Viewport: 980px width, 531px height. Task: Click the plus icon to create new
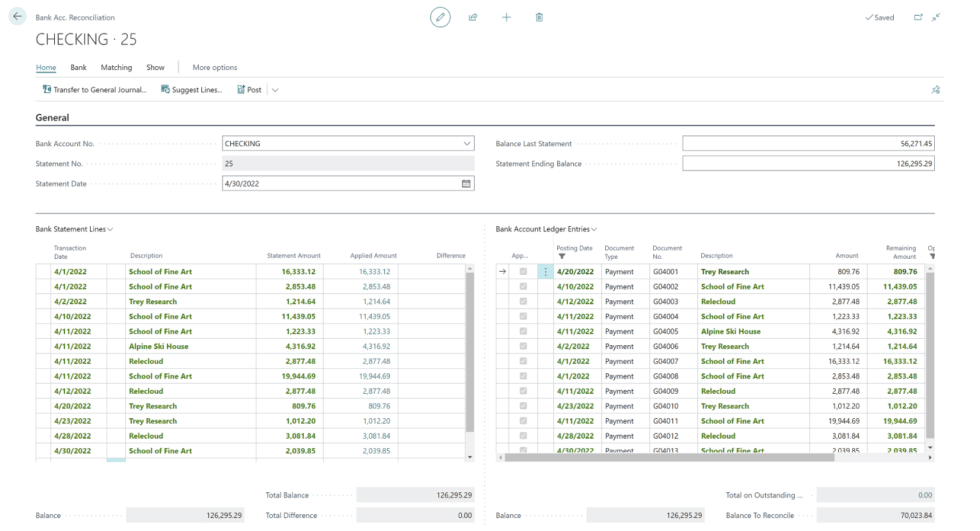point(506,17)
